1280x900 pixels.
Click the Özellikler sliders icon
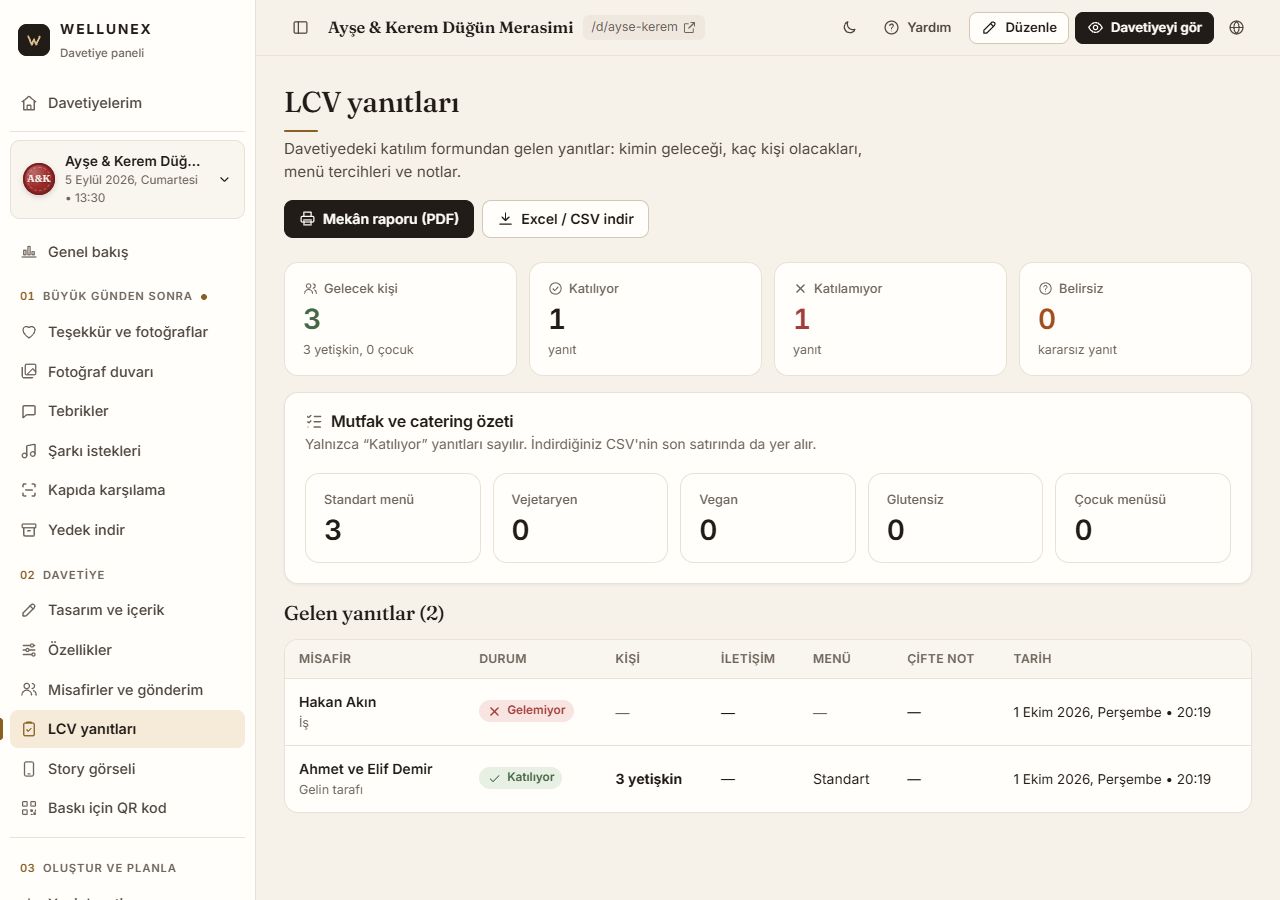[29, 650]
